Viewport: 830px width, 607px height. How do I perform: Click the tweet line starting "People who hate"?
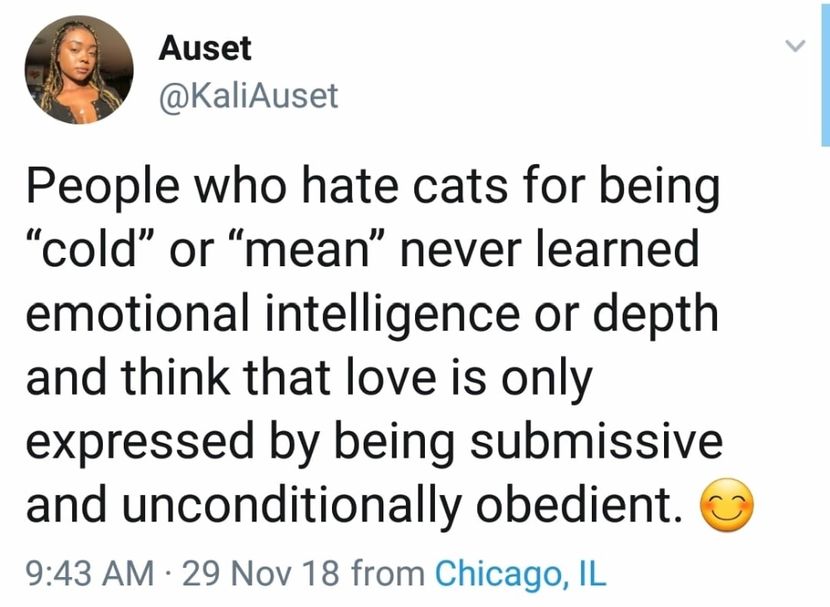(372, 187)
